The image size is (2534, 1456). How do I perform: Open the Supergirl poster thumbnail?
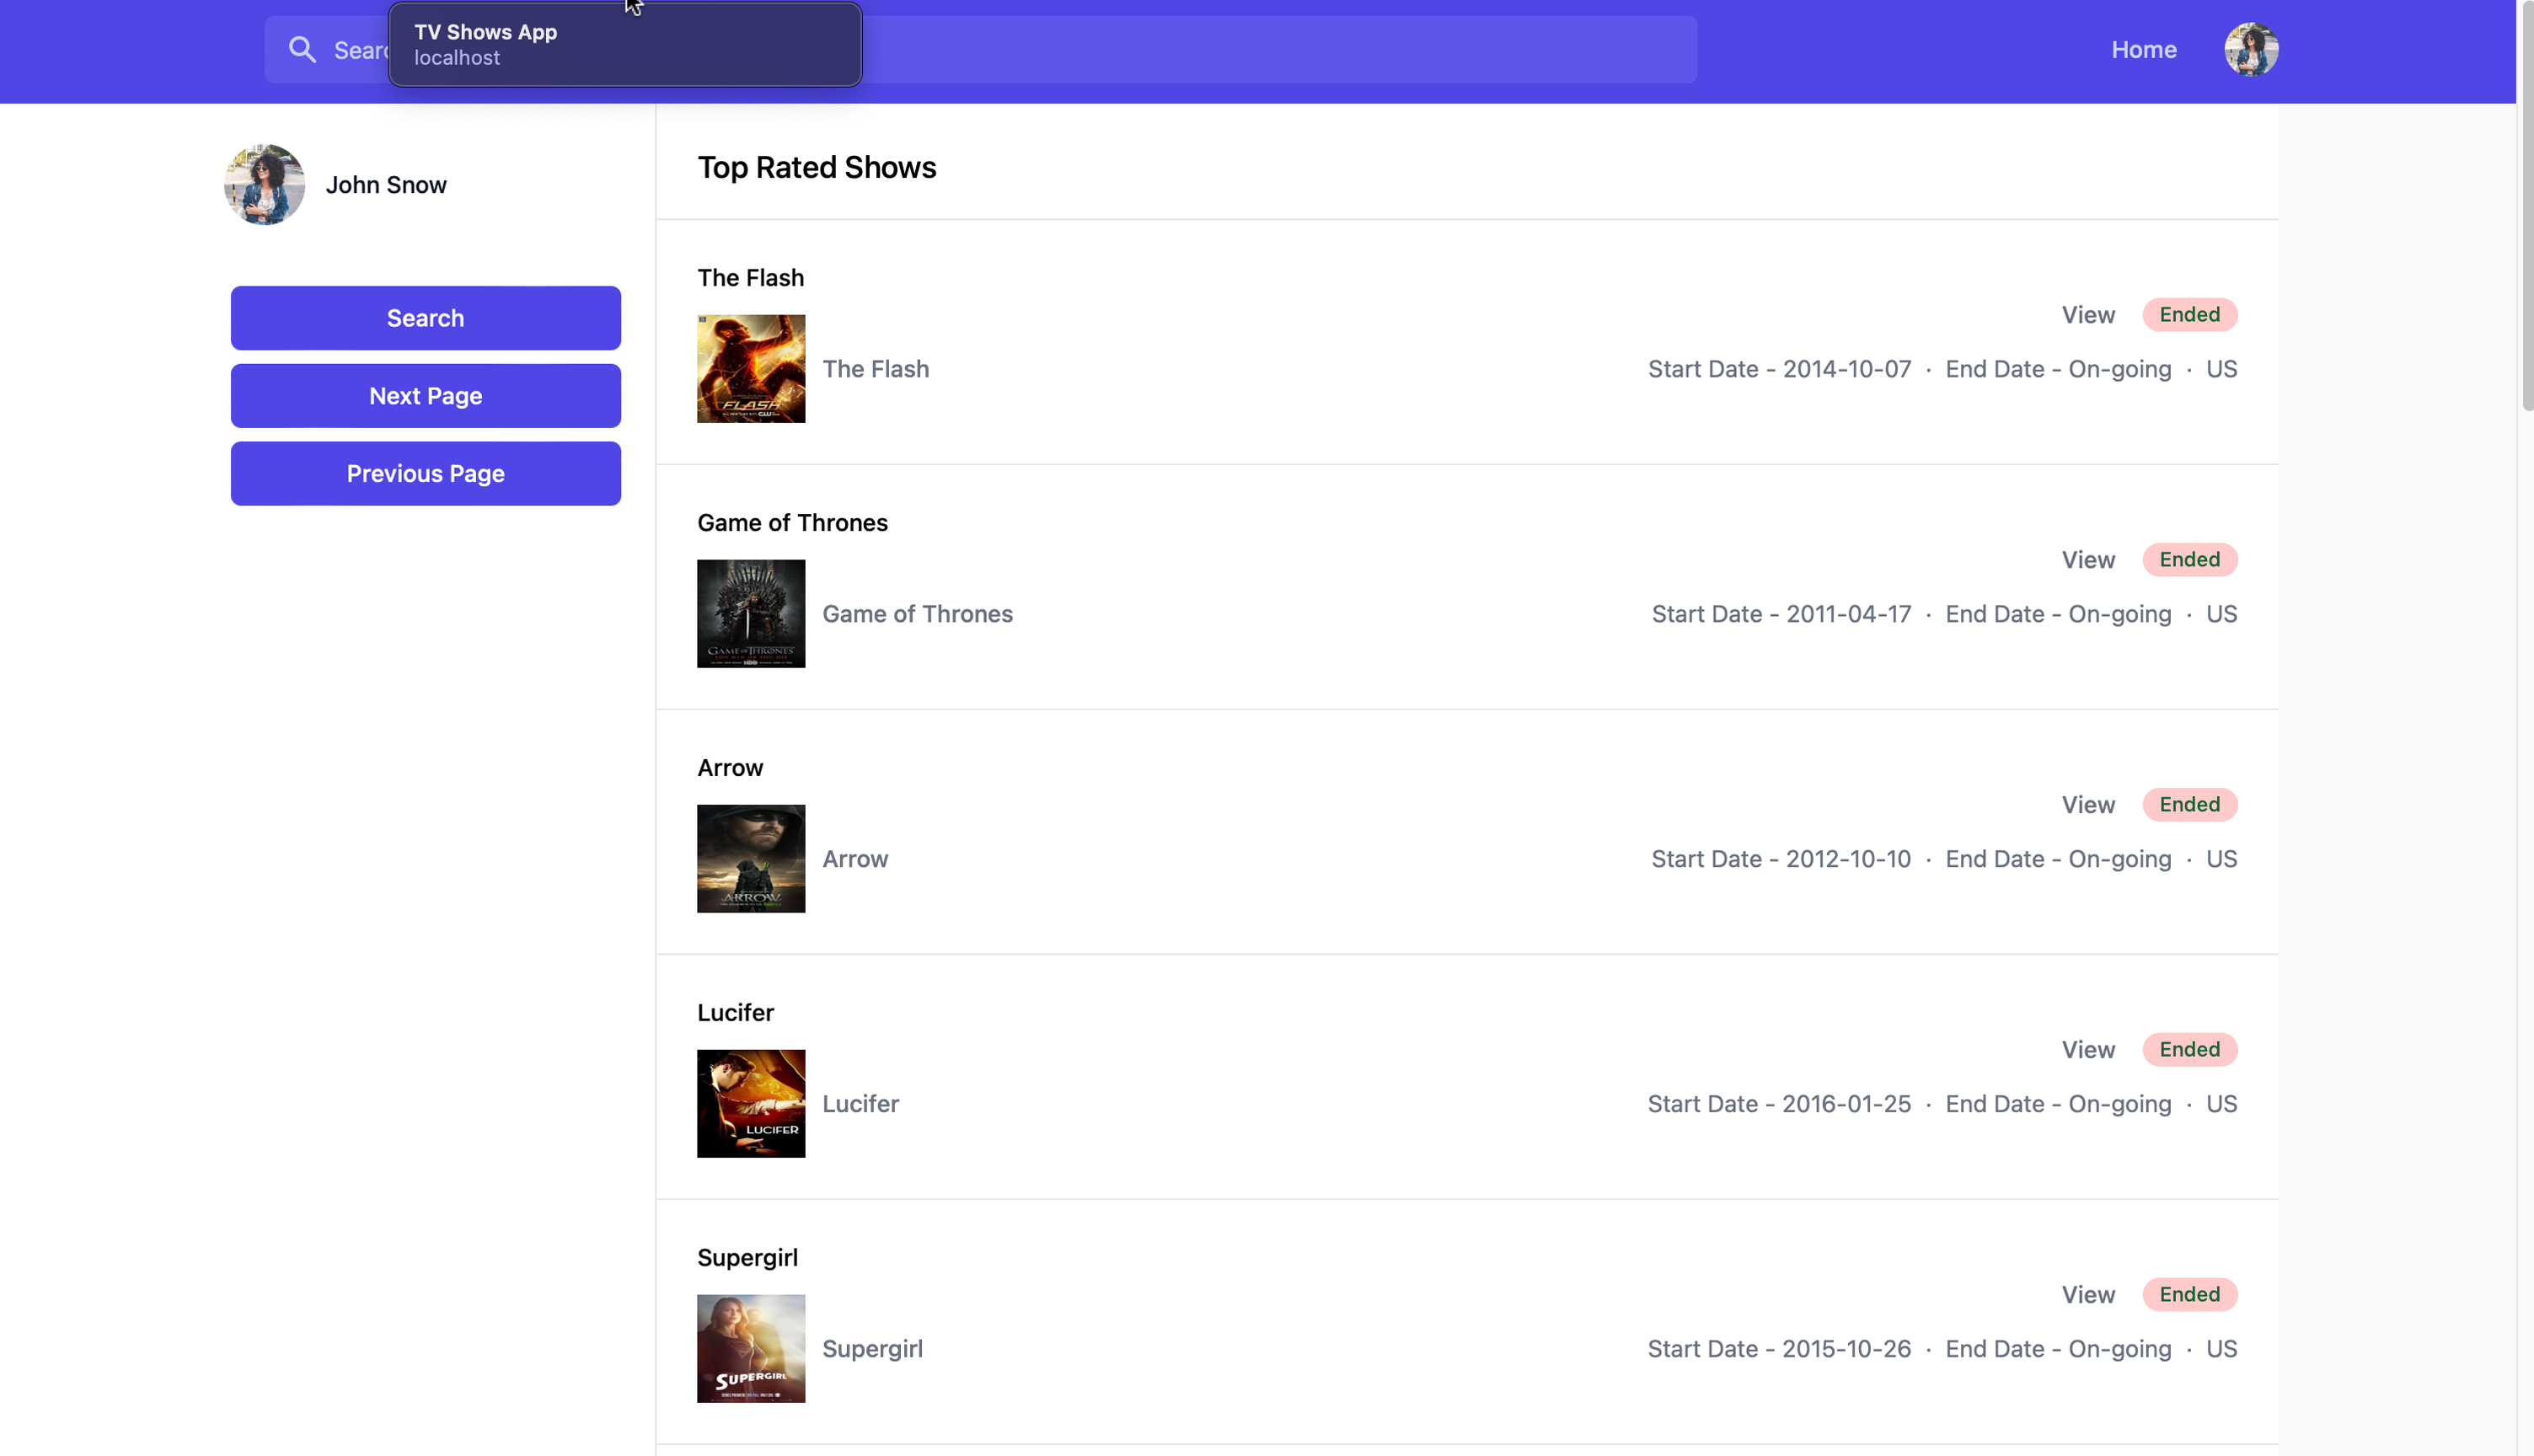click(751, 1349)
